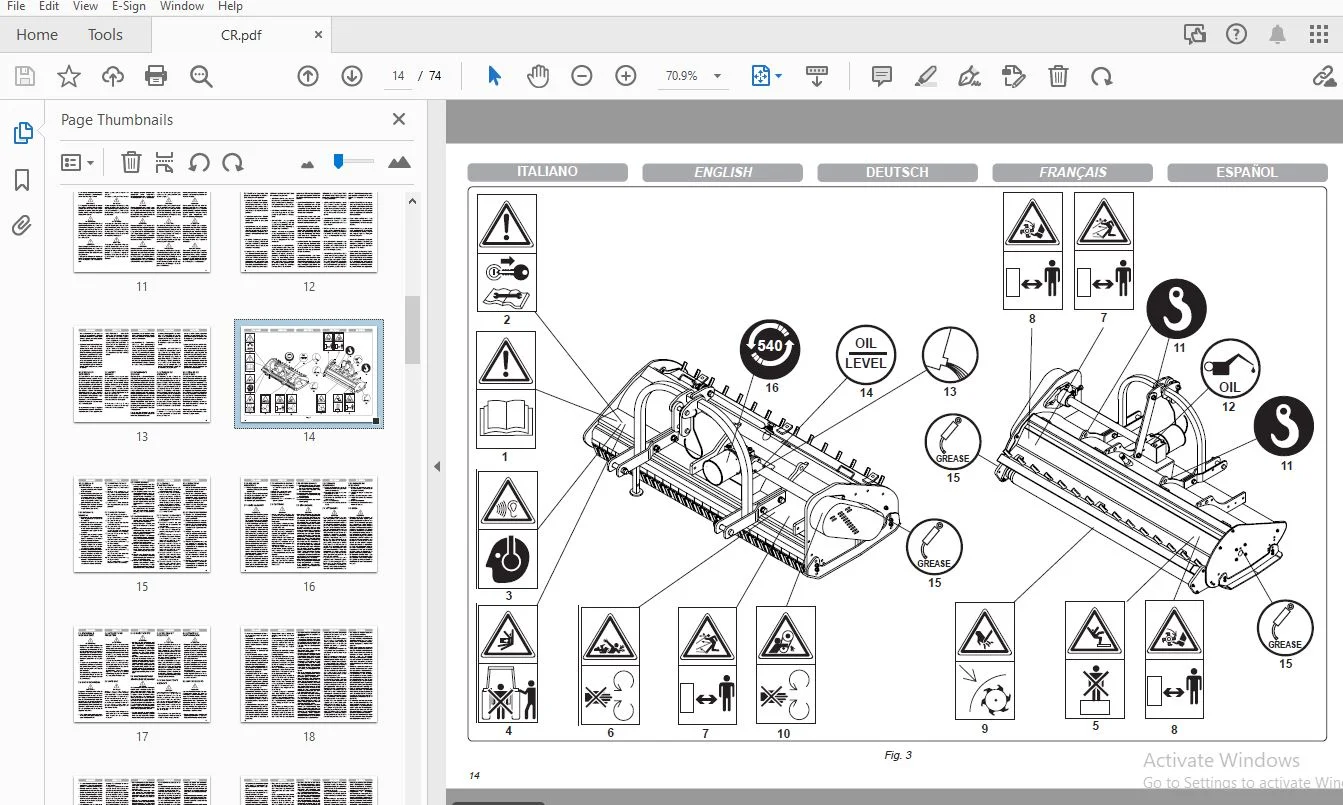
Task: Rotate page with toolbar rotate icon
Action: tap(1101, 76)
